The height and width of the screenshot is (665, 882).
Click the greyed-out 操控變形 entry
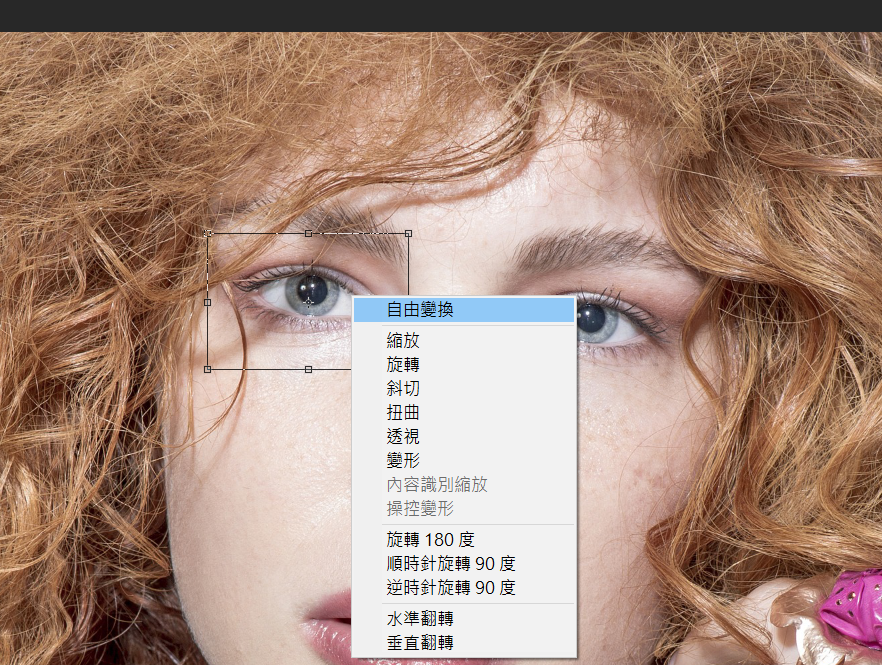[x=464, y=509]
